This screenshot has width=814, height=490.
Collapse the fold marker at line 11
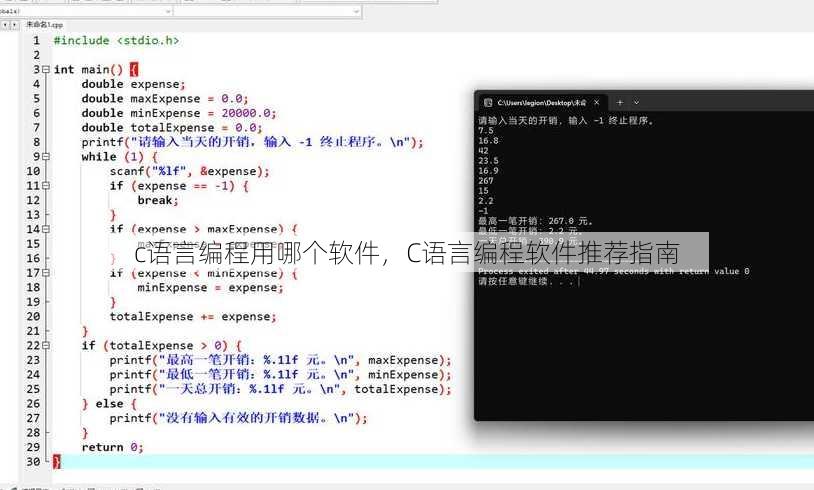(46, 185)
